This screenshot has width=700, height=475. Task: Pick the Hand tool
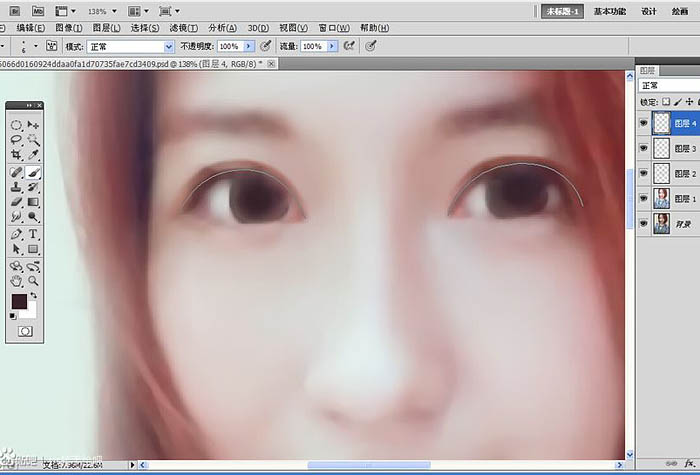[17, 281]
